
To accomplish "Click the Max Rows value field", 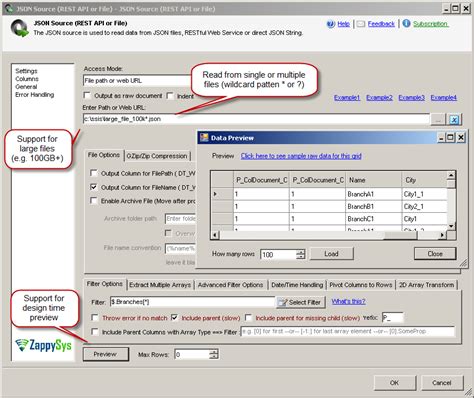I will click(x=192, y=354).
